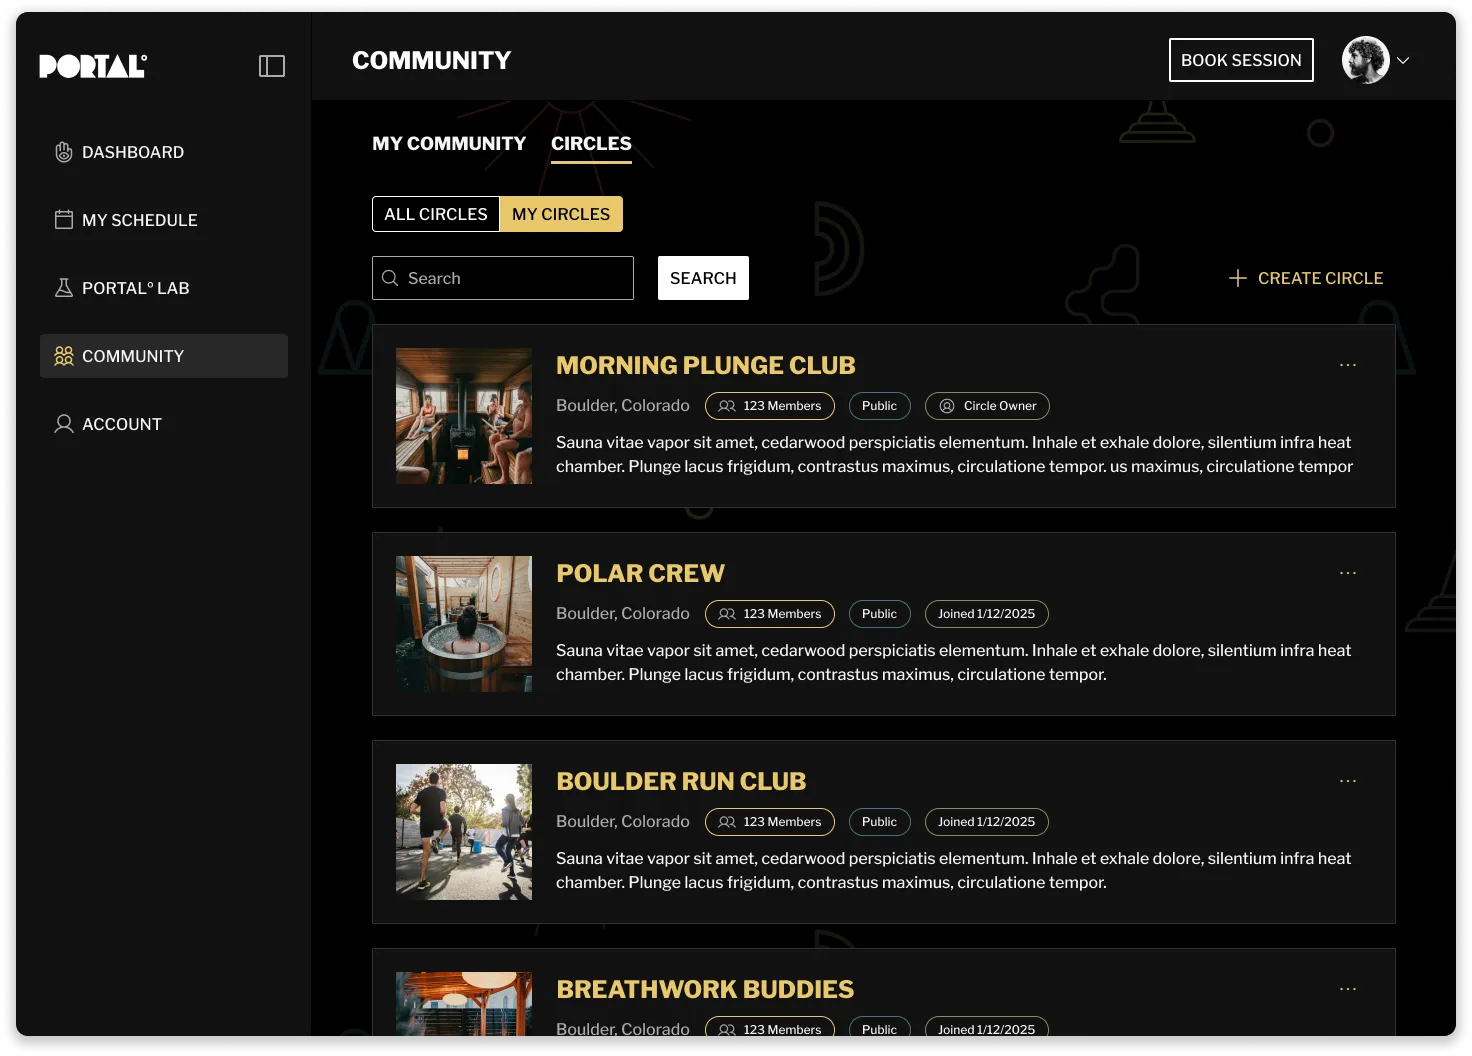Viewport: 1472px width, 1056px height.
Task: Collapse the sidebar with the panel icon
Action: click(x=271, y=65)
